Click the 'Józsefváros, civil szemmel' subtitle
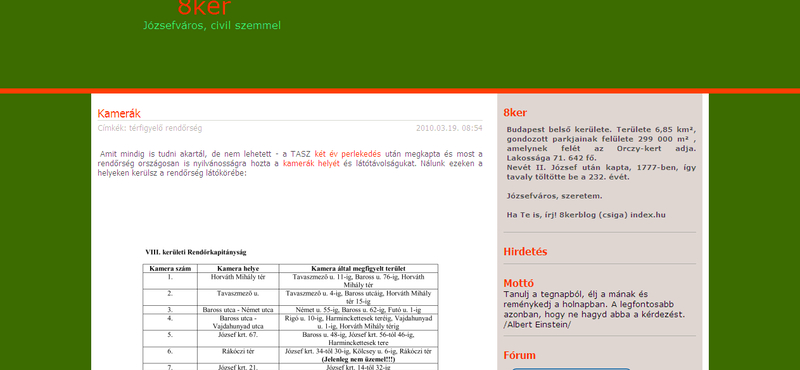 [212, 26]
